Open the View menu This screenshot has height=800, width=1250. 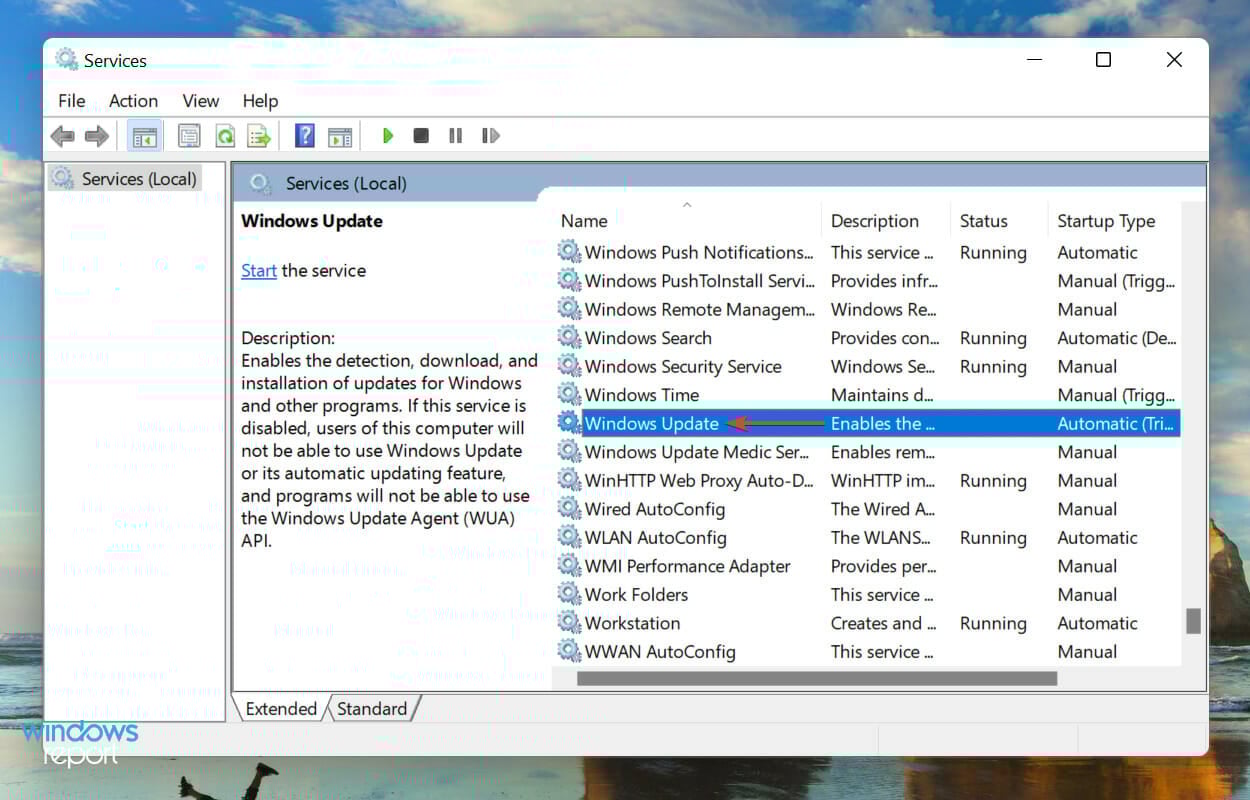point(200,100)
